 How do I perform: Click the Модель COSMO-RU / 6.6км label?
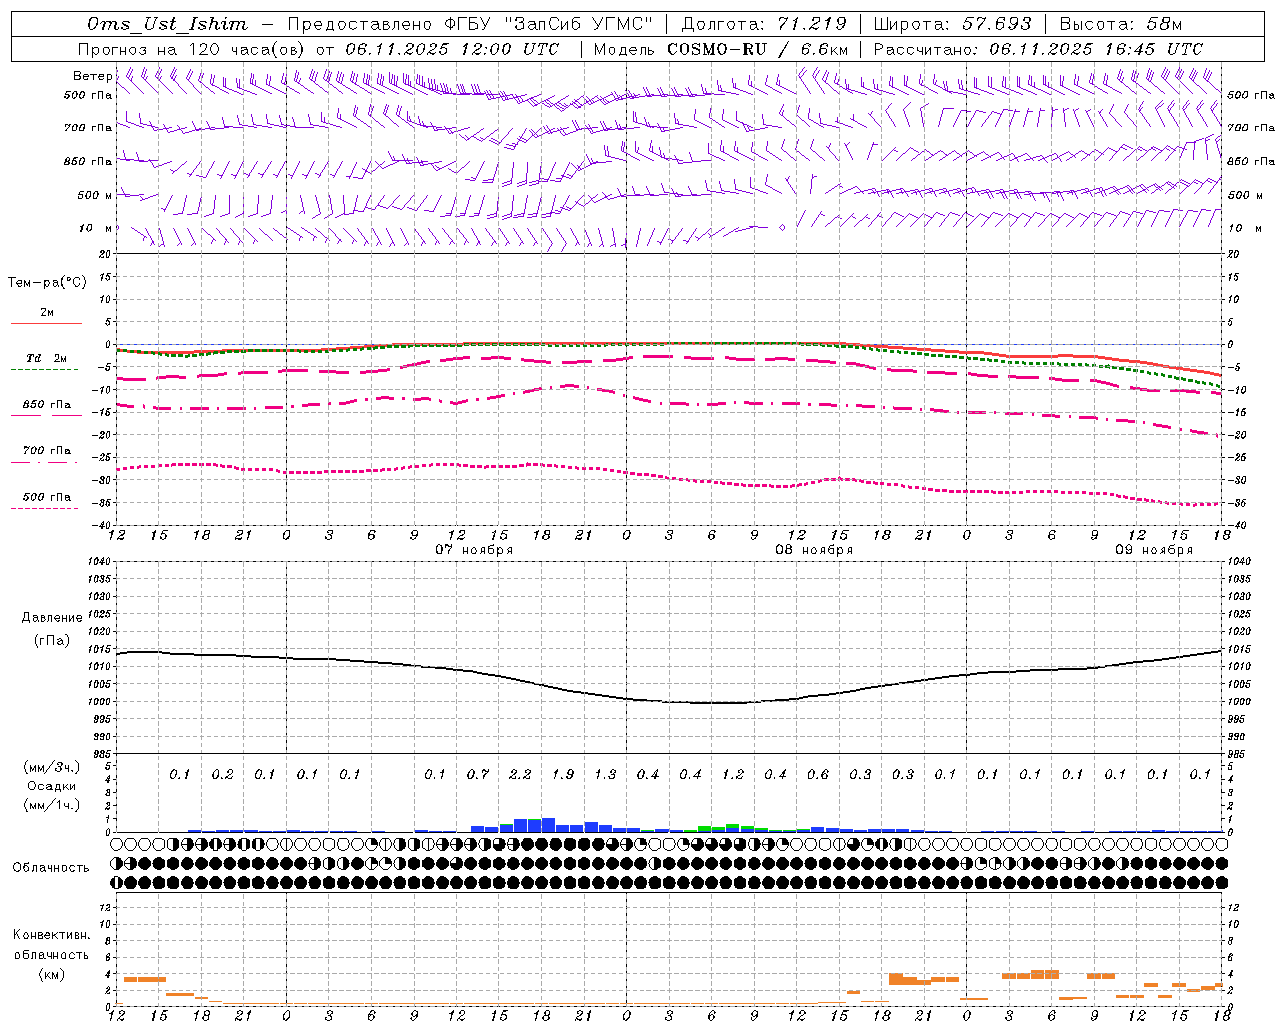[x=721, y=49]
